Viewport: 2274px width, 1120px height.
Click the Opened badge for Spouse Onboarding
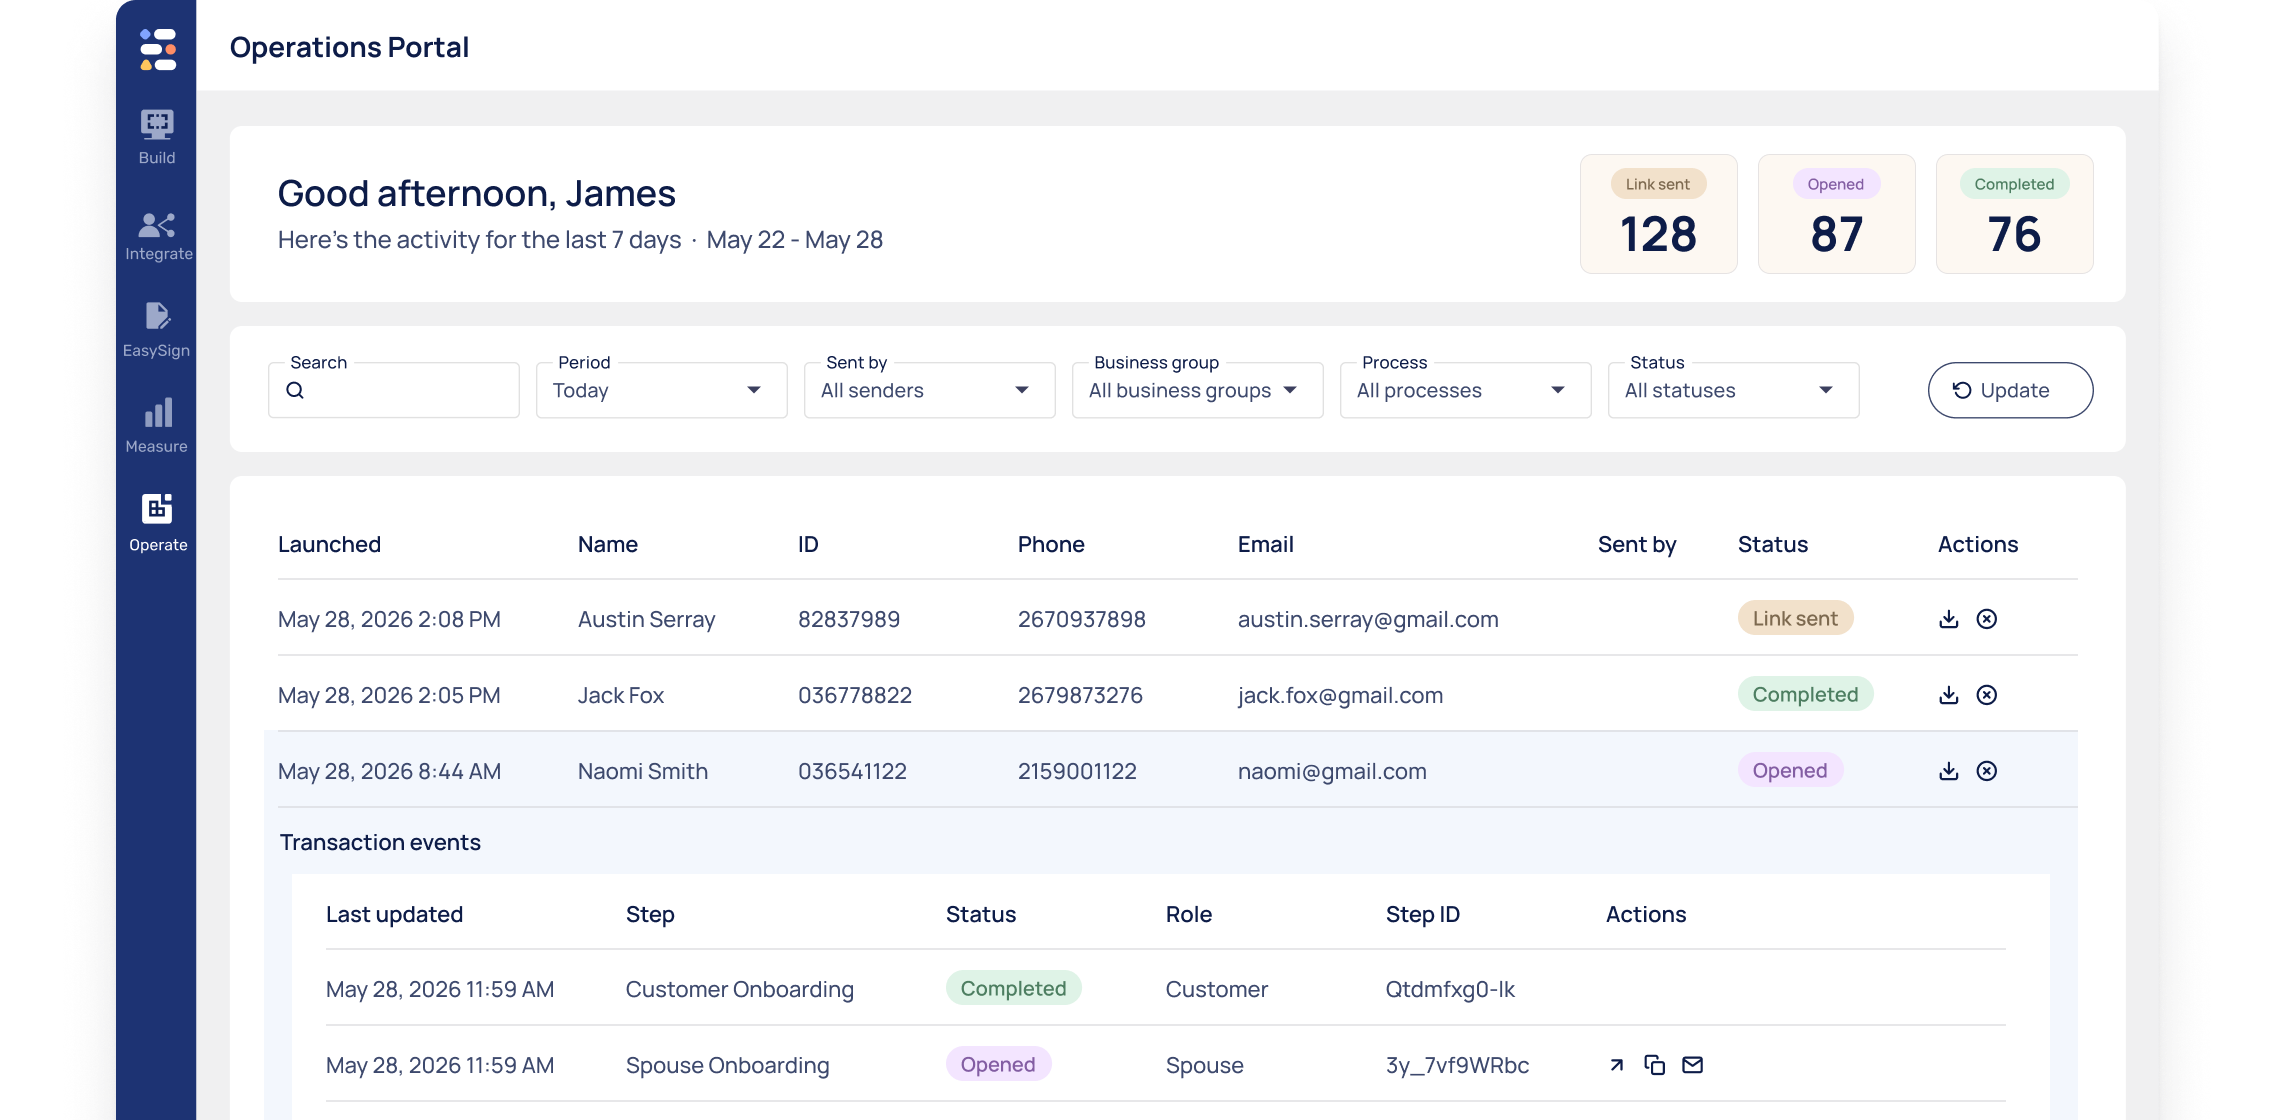[998, 1064]
